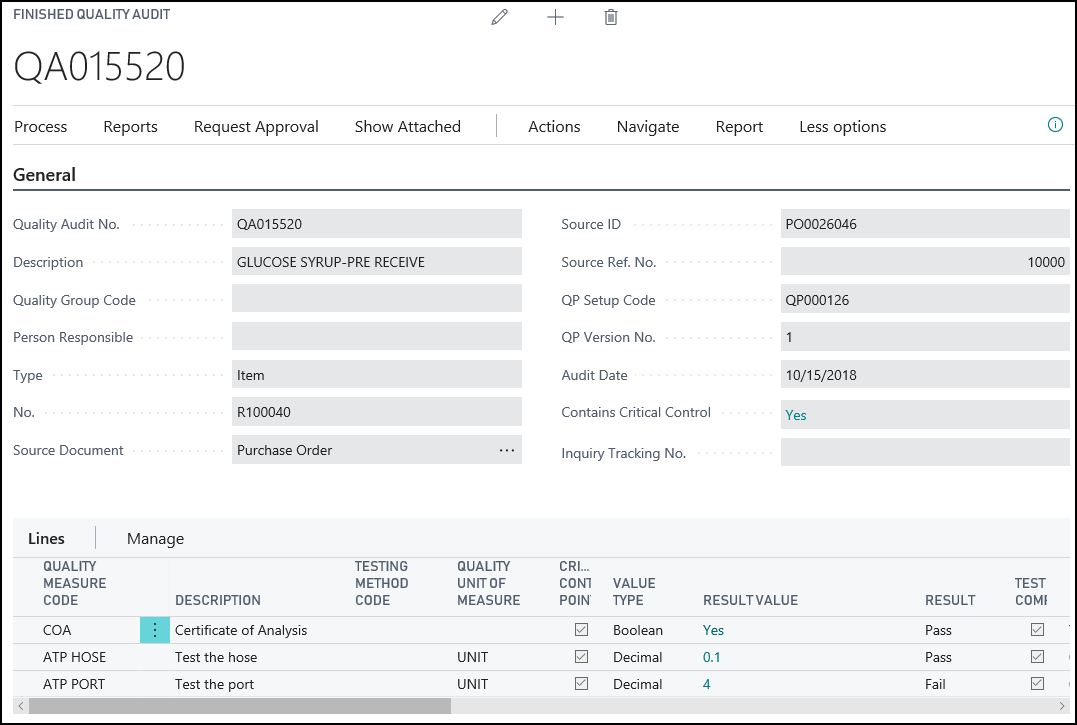Open the three-dot menu on COA row
This screenshot has height=725, width=1077.
(154, 630)
